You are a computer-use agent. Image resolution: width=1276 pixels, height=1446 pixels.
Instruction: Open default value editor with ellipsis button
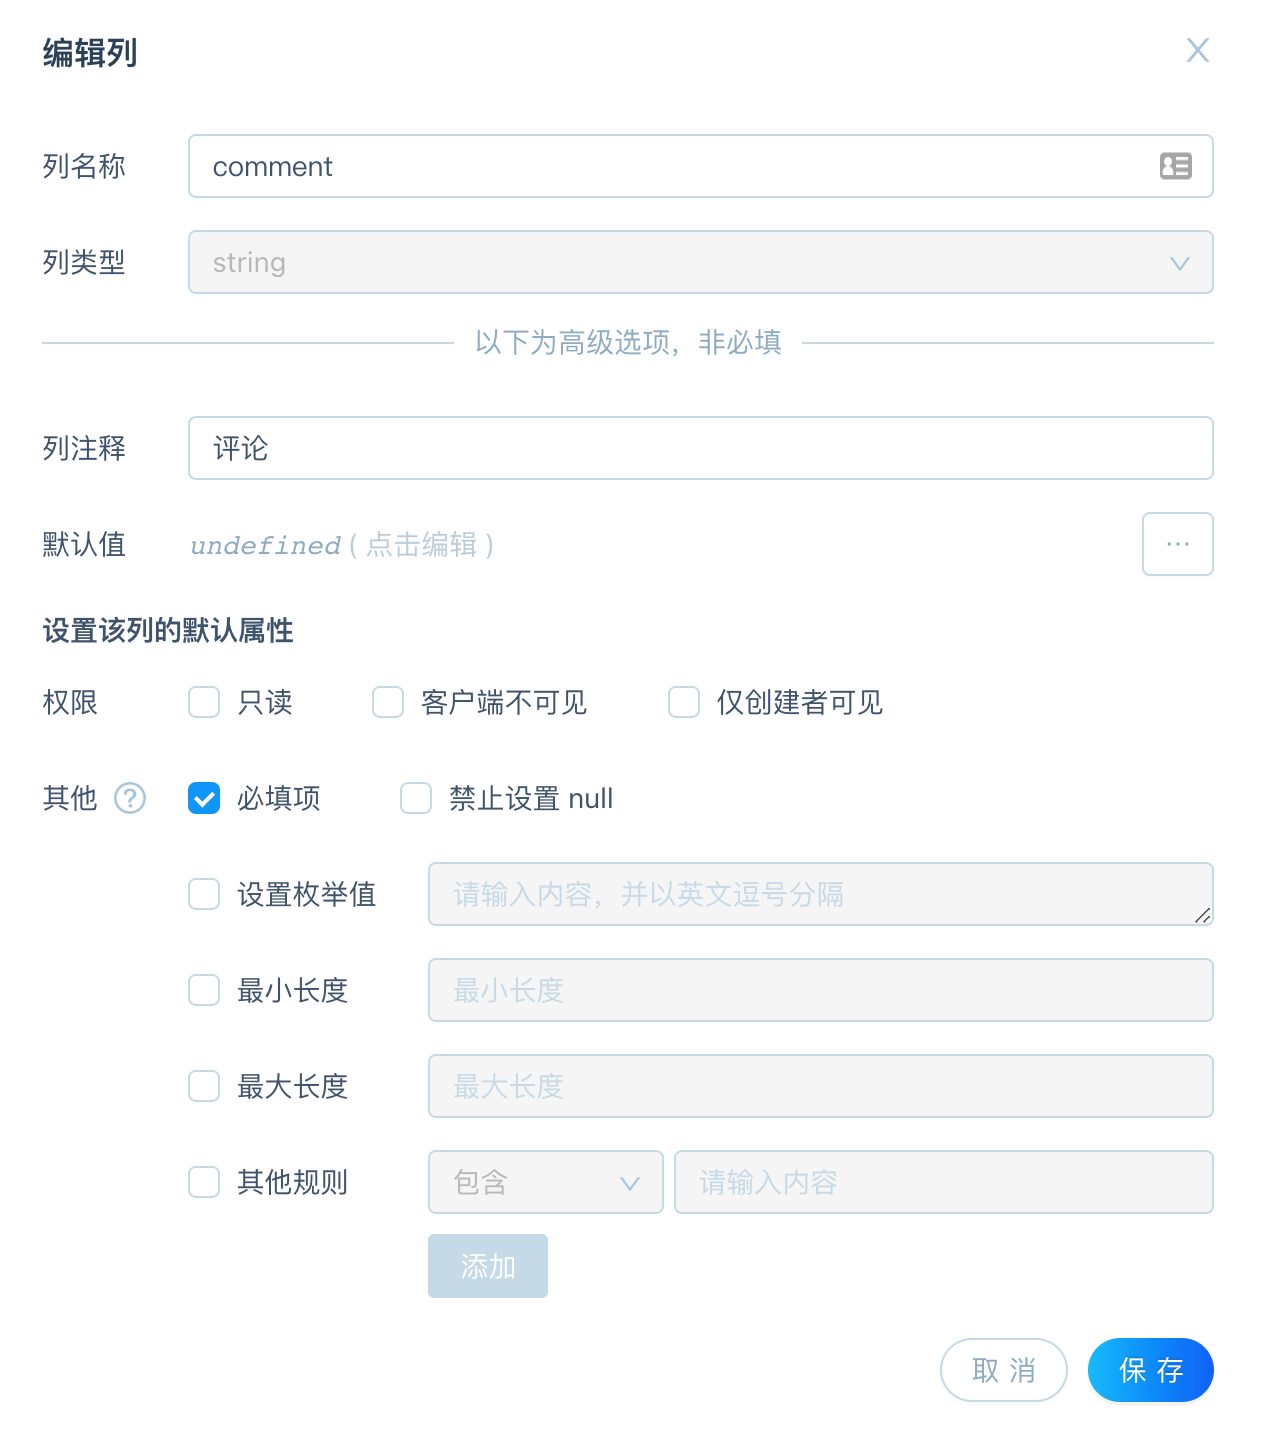point(1178,544)
